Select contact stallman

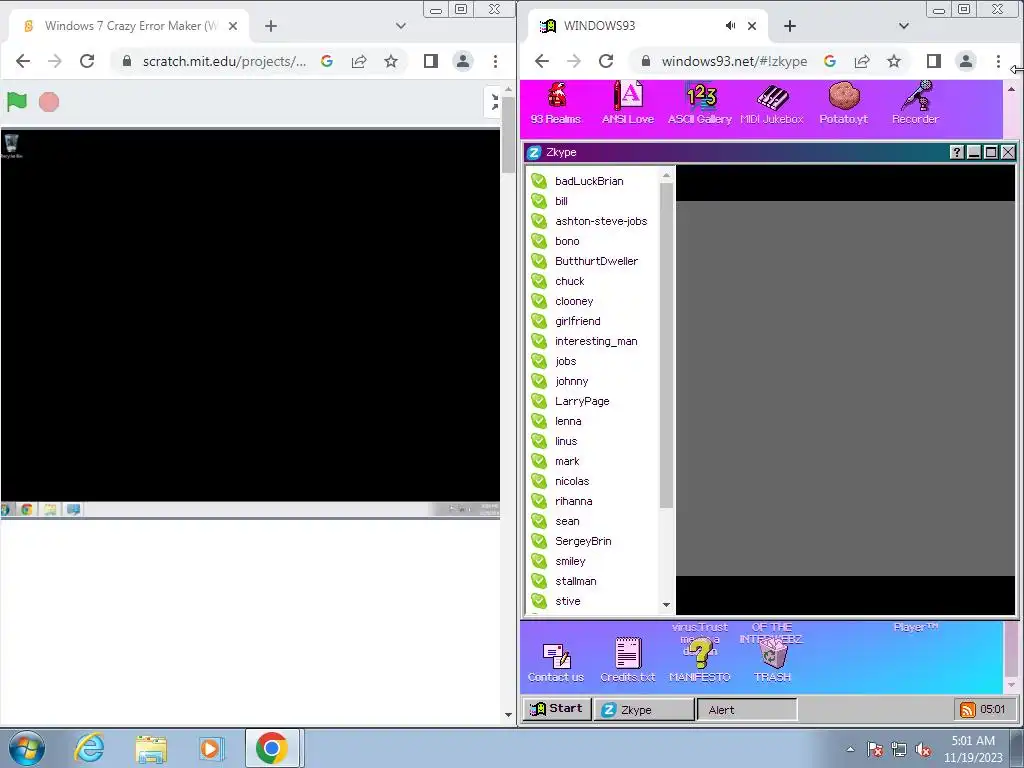[575, 581]
